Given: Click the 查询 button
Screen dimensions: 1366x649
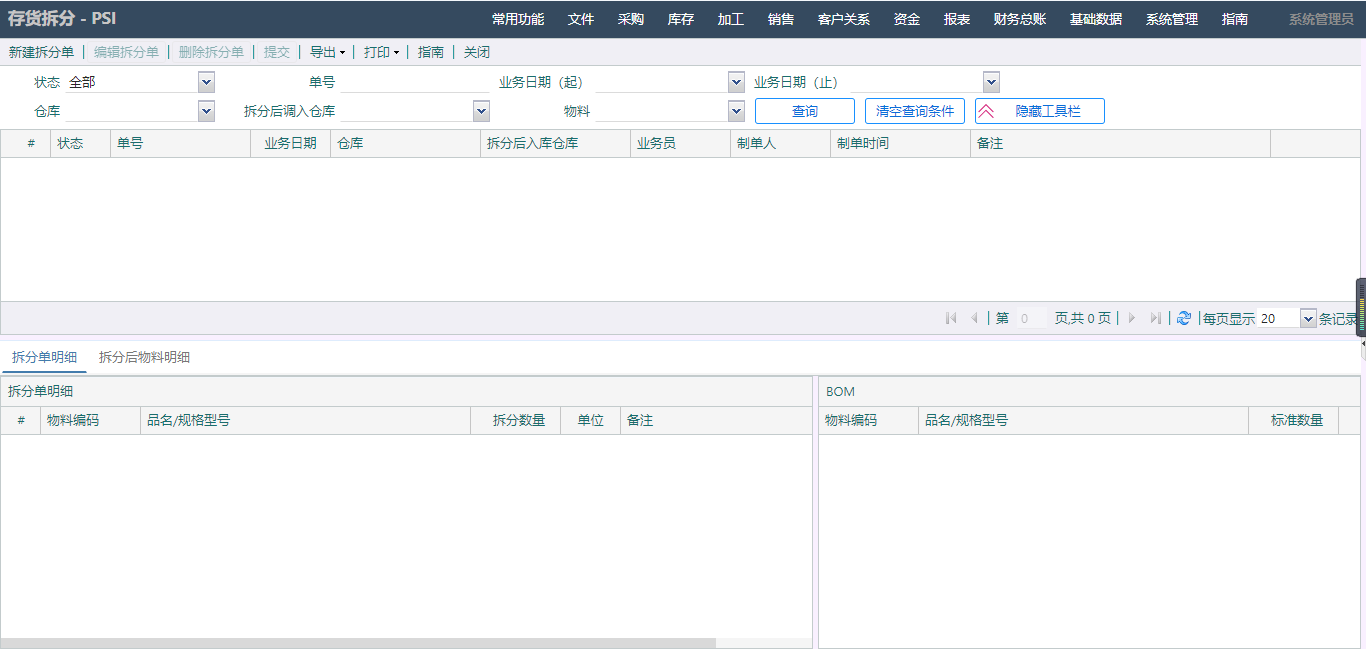Looking at the screenshot, I should (x=805, y=111).
